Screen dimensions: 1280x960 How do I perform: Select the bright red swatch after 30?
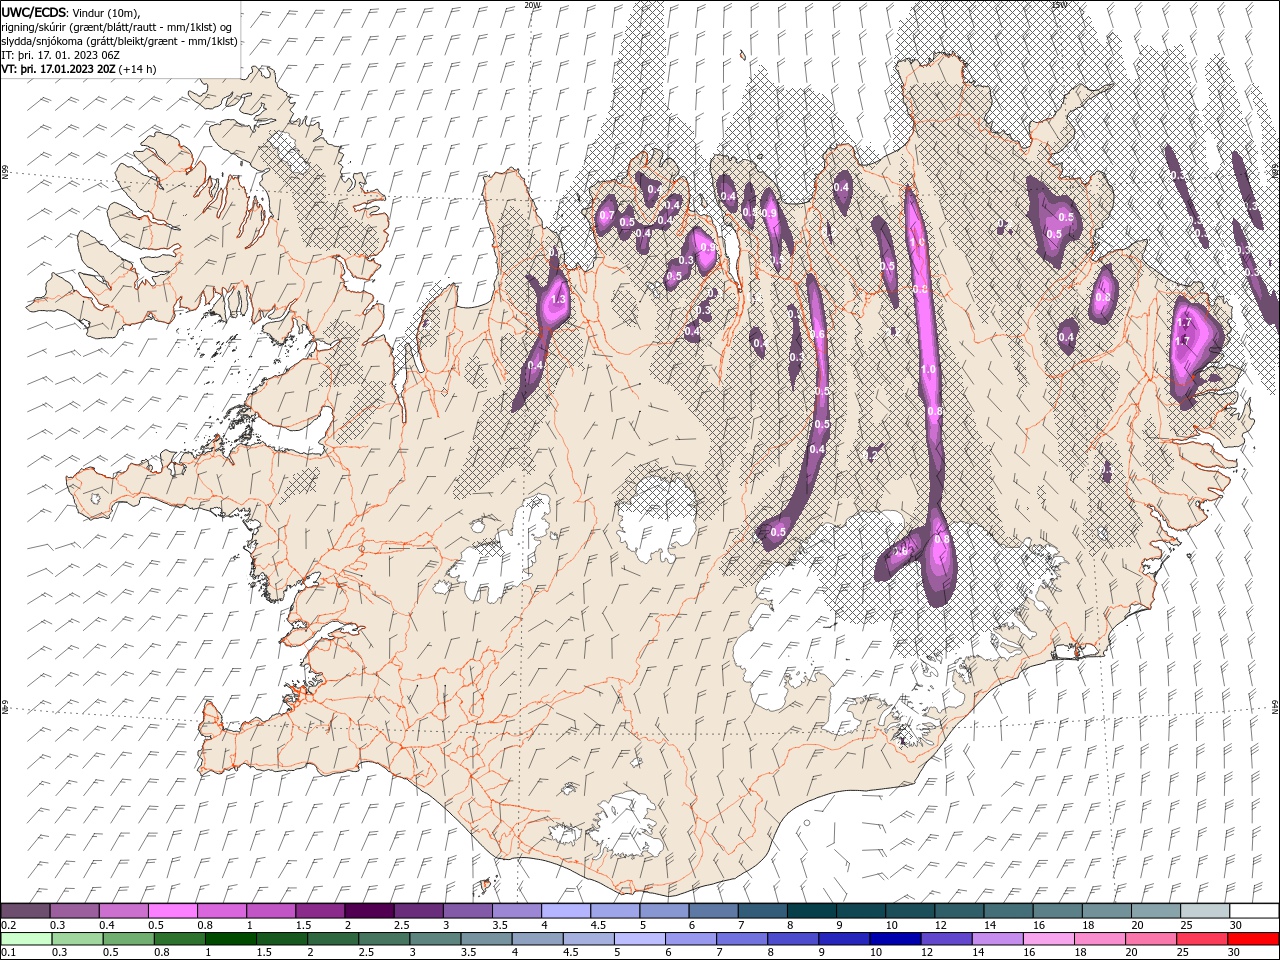tap(1251, 938)
